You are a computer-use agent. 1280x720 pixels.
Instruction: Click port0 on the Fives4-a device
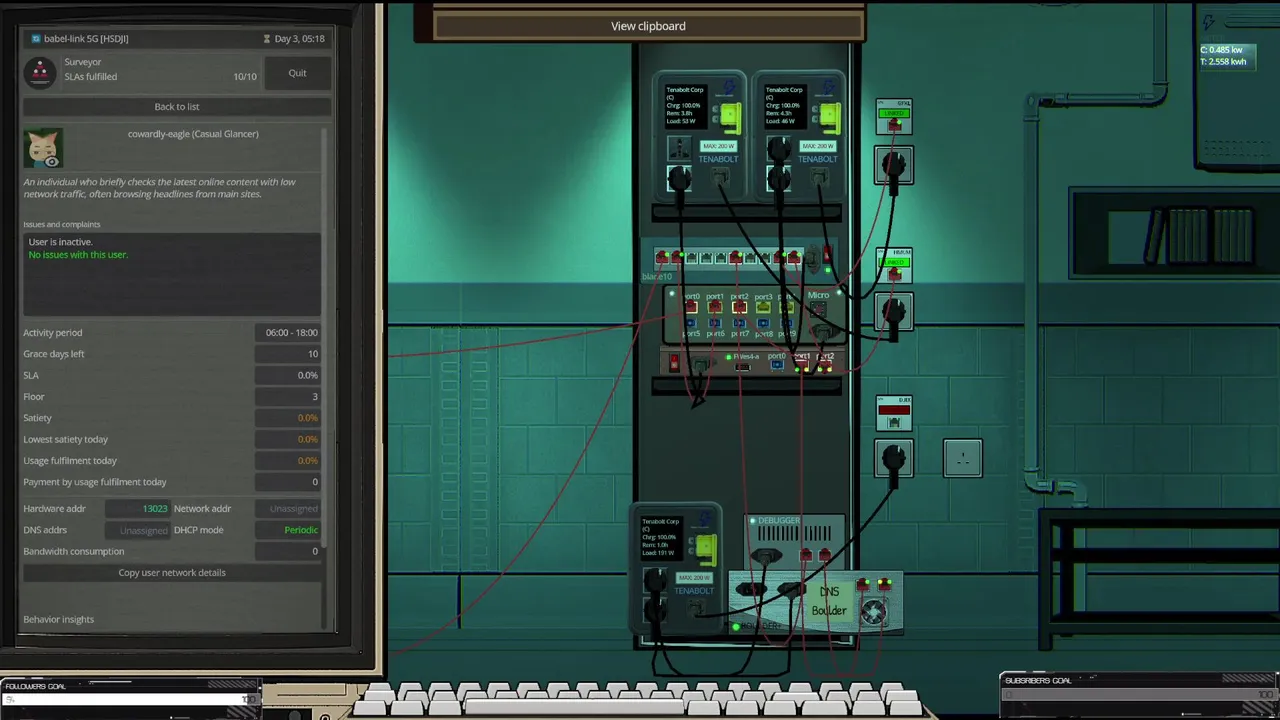pyautogui.click(x=777, y=366)
